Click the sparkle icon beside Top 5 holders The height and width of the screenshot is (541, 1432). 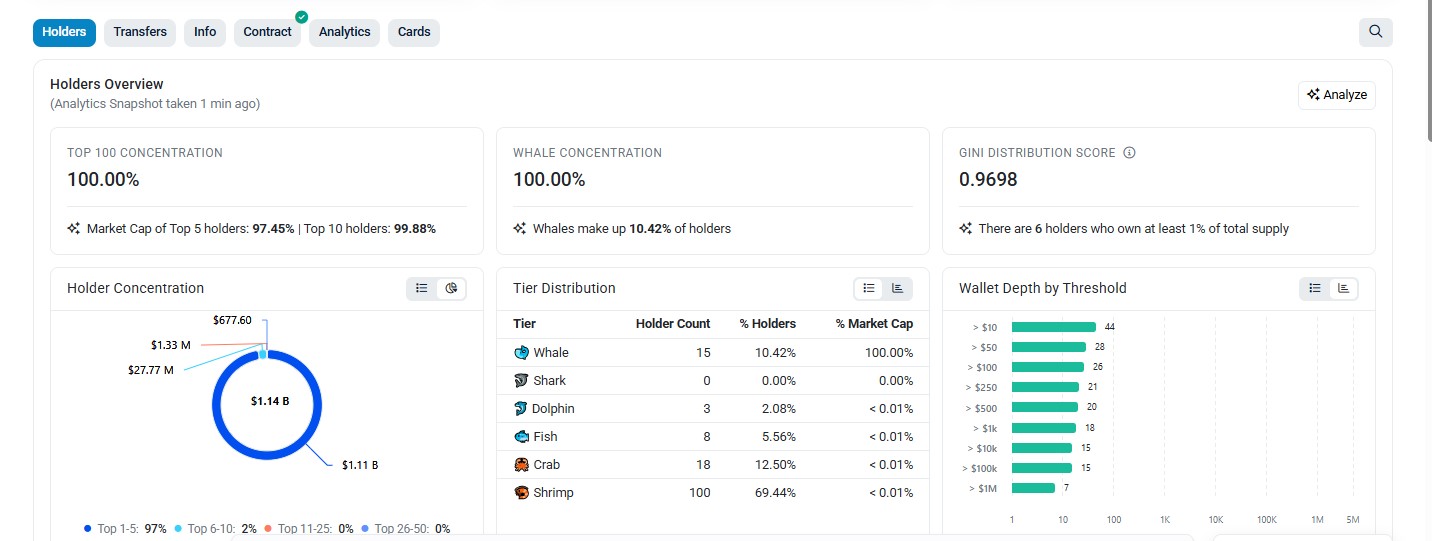(x=73, y=228)
